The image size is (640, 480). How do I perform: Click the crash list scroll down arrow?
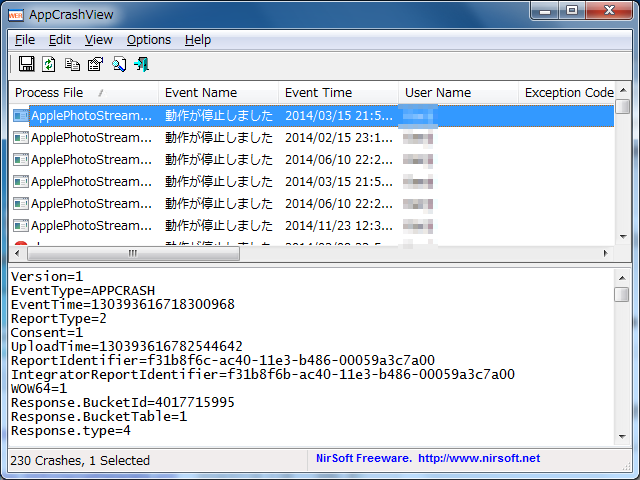(x=623, y=237)
